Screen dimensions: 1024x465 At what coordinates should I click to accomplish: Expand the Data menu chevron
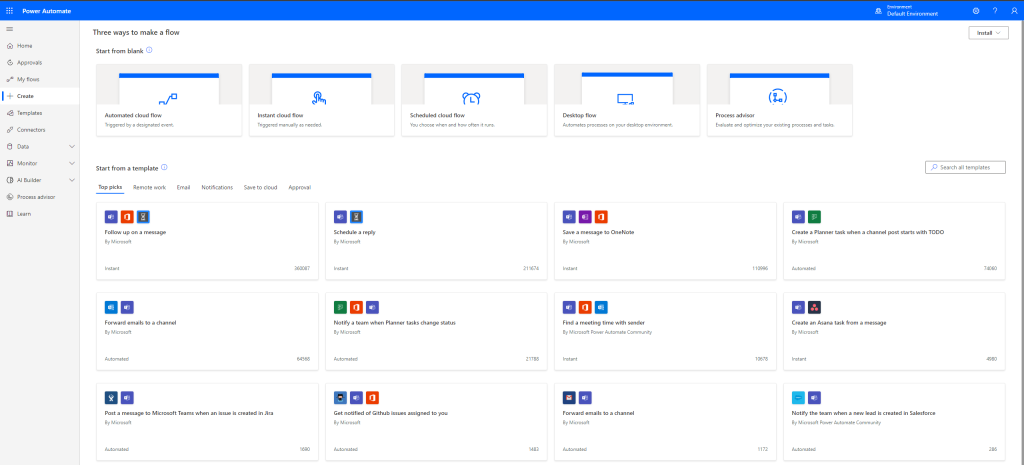click(72, 146)
